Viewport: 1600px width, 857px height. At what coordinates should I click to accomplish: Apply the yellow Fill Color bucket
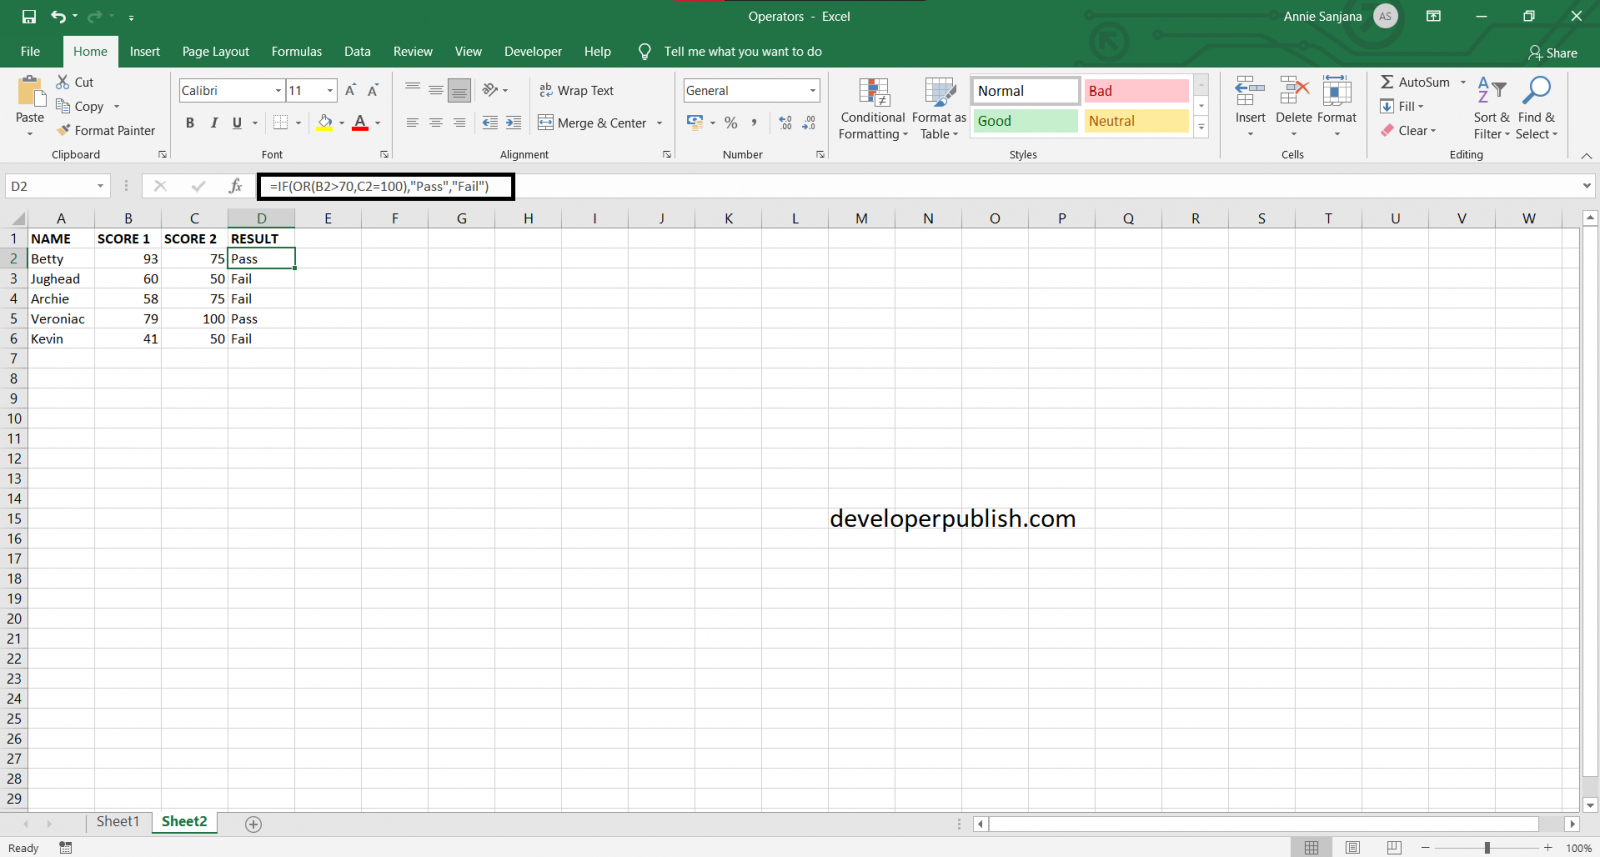coord(324,123)
